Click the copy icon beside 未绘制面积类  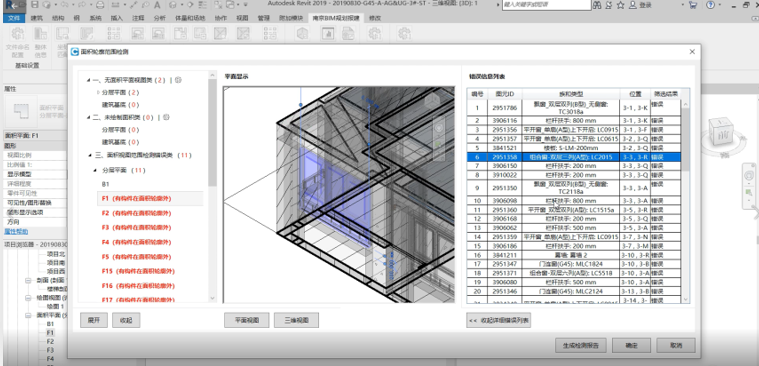pos(166,117)
